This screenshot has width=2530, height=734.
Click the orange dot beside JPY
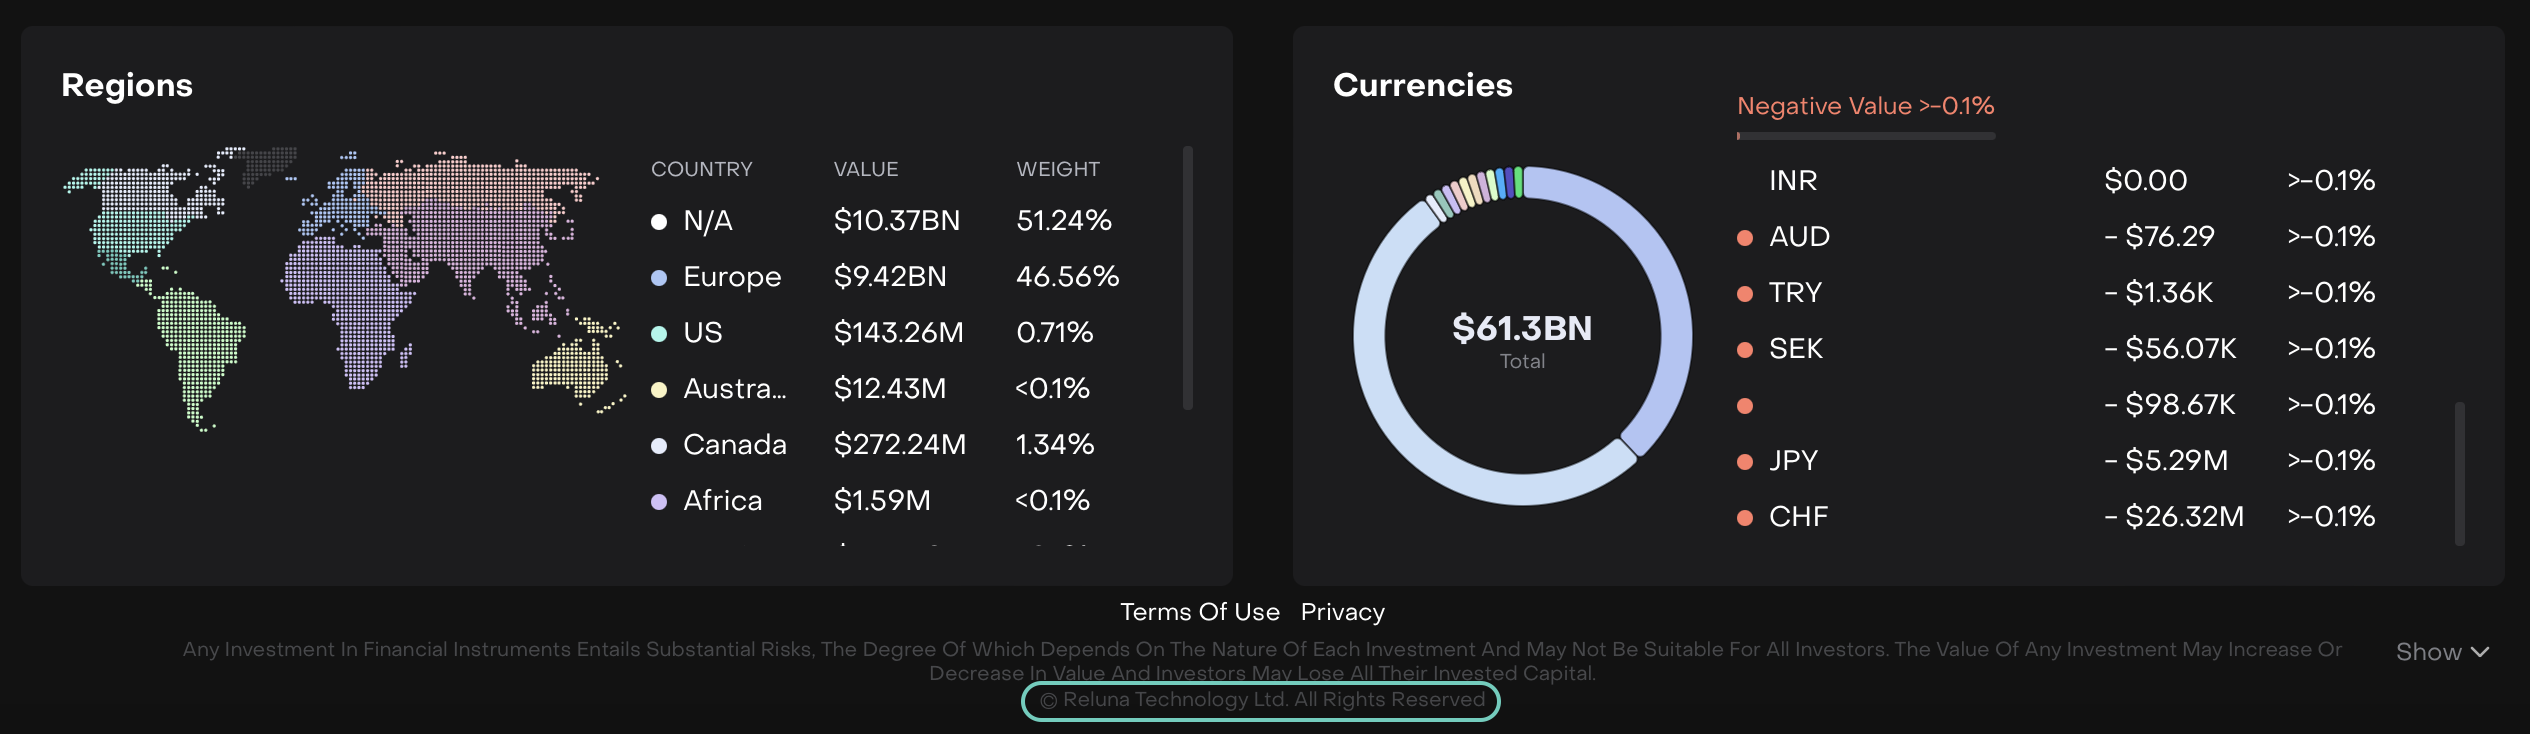click(x=1745, y=462)
